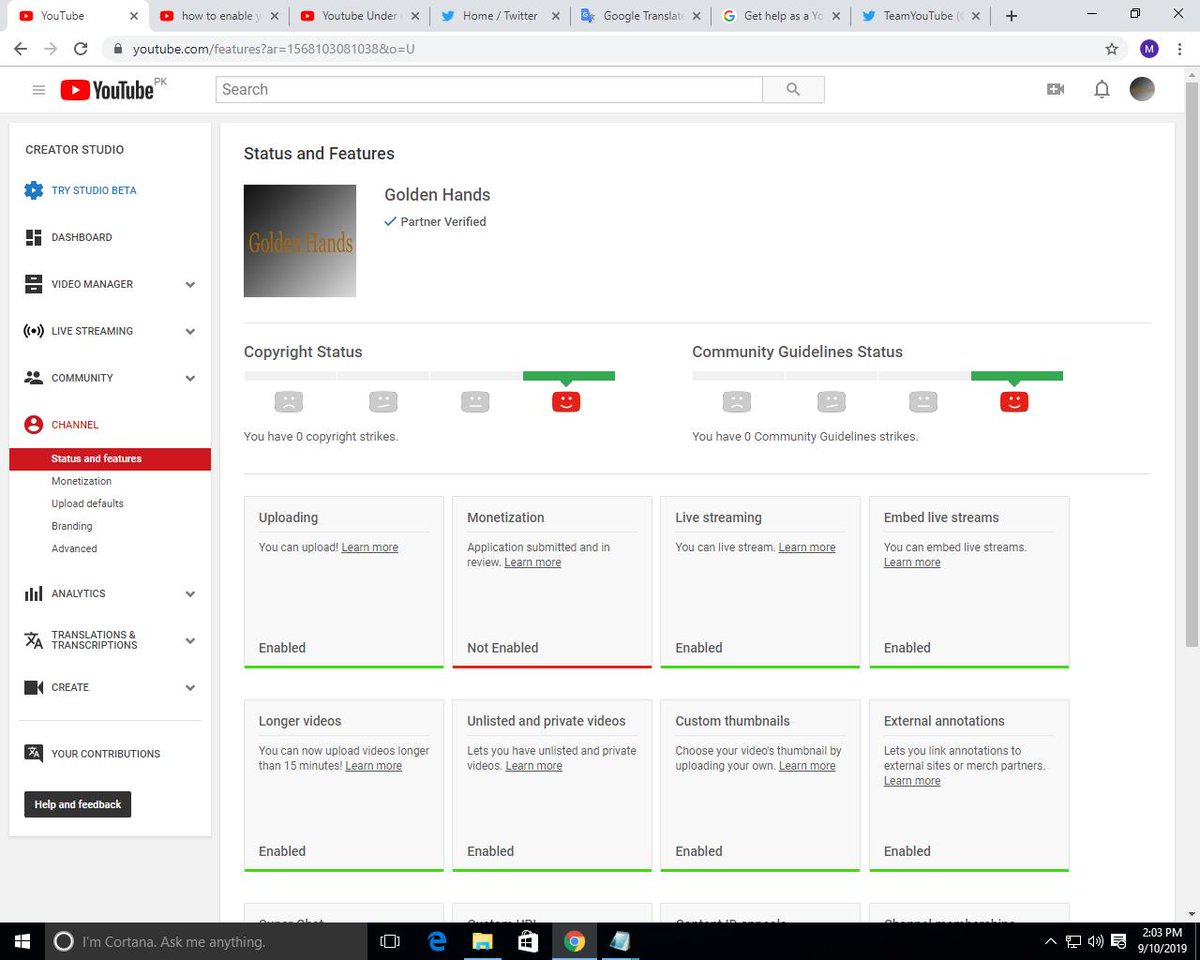The height and width of the screenshot is (960, 1200).
Task: Expand the Video Manager section
Action: [190, 285]
